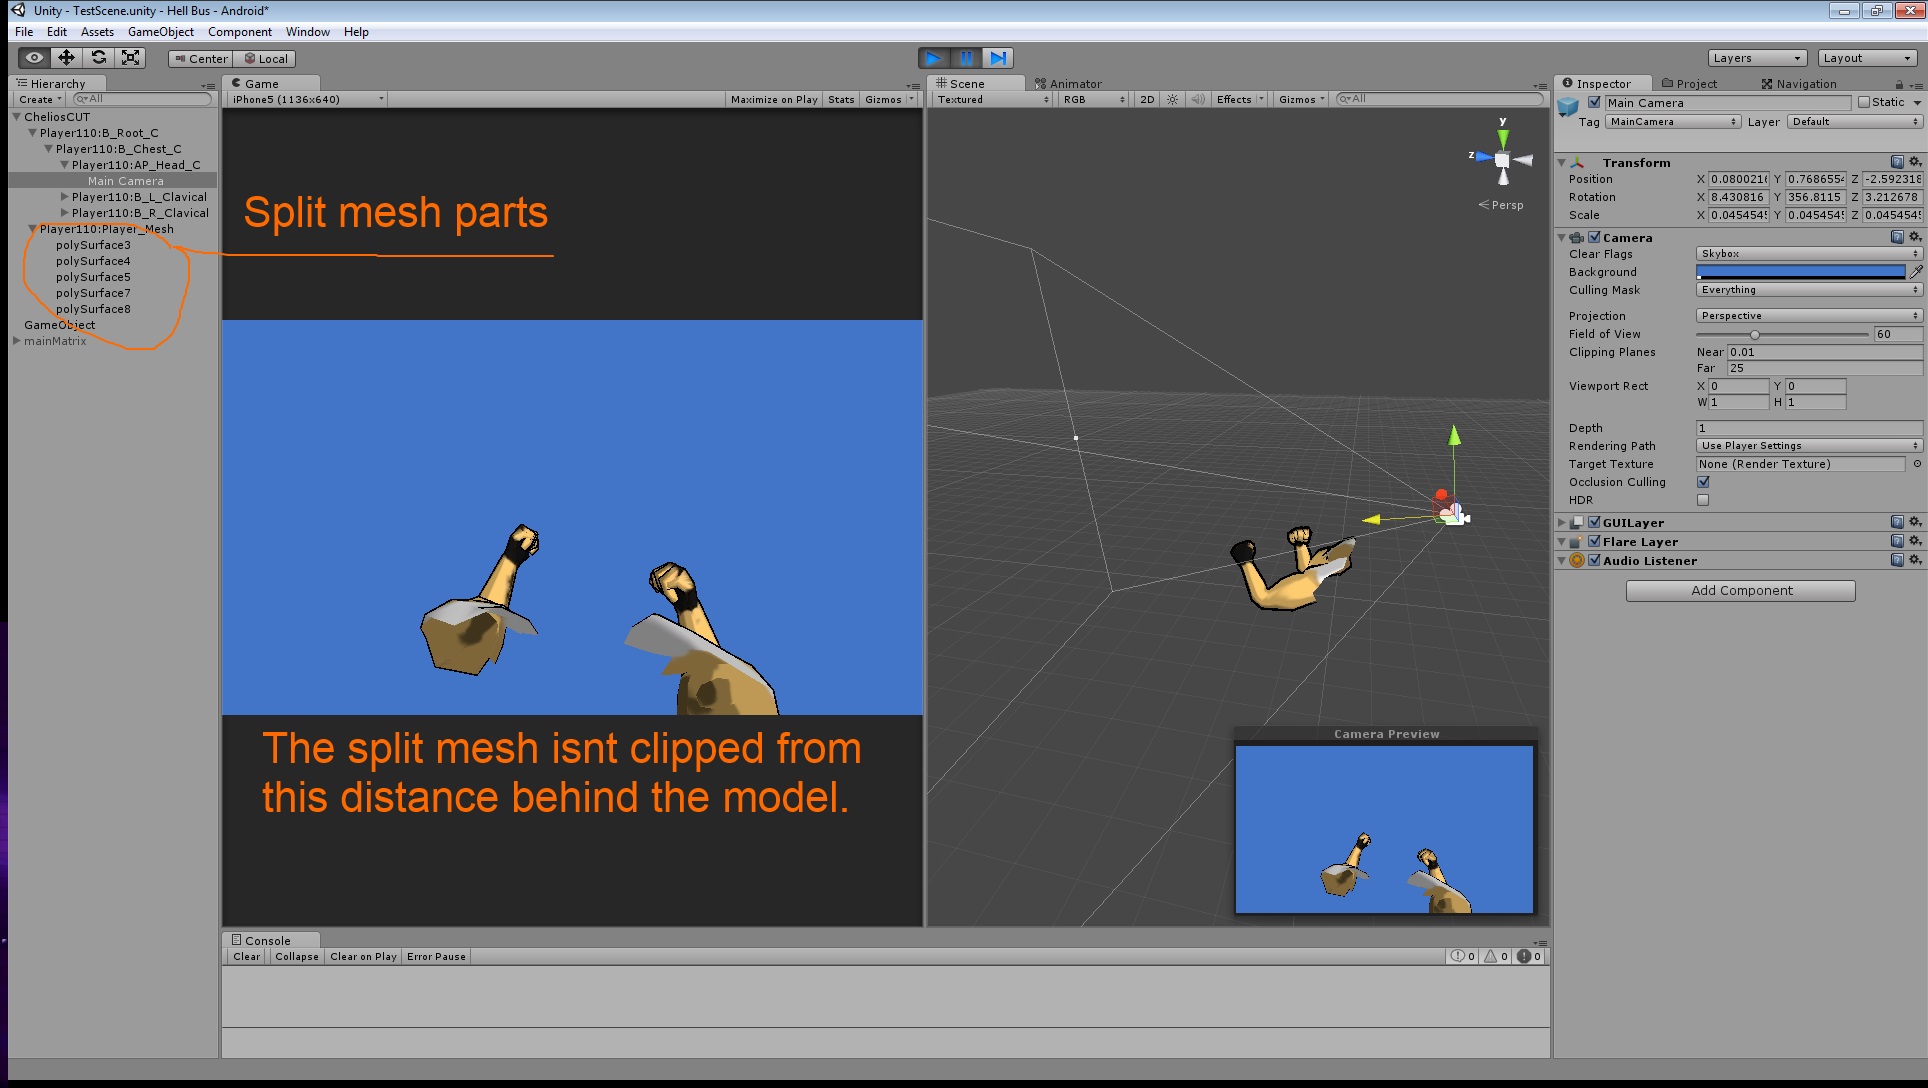Open the Culling Mask Everything dropdown
The height and width of the screenshot is (1088, 1928).
1806,290
